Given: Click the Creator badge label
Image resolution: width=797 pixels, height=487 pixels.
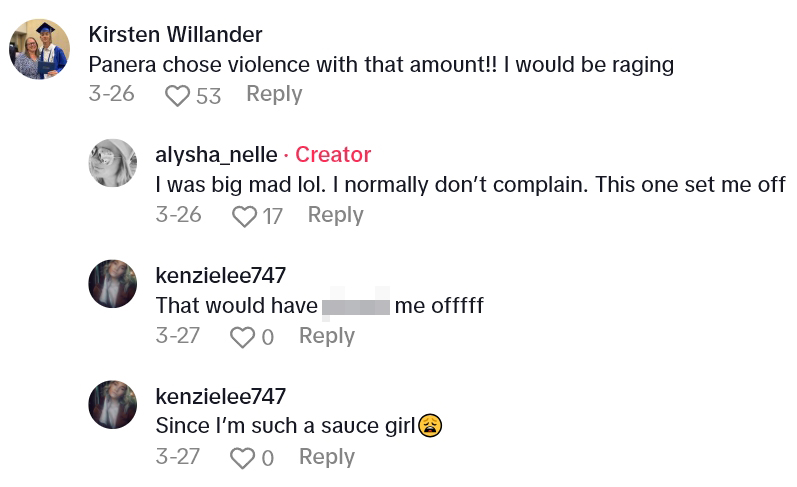Looking at the screenshot, I should pos(333,154).
